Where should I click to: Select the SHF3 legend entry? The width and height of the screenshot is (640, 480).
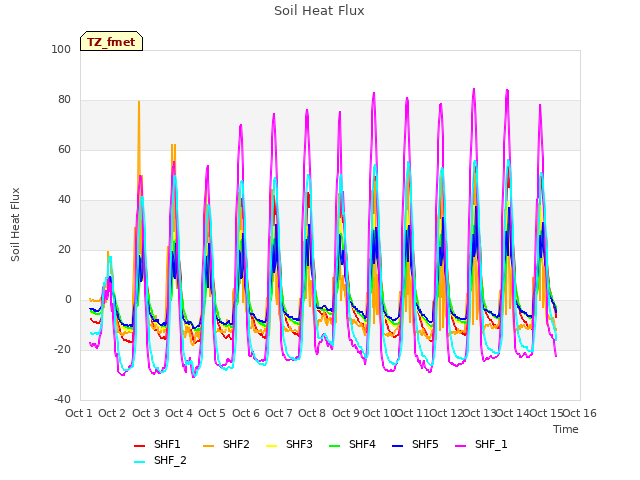click(x=289, y=444)
